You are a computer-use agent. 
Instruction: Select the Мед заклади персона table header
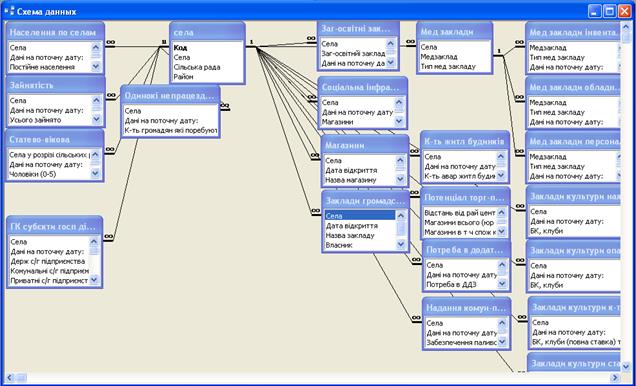pyautogui.click(x=574, y=142)
